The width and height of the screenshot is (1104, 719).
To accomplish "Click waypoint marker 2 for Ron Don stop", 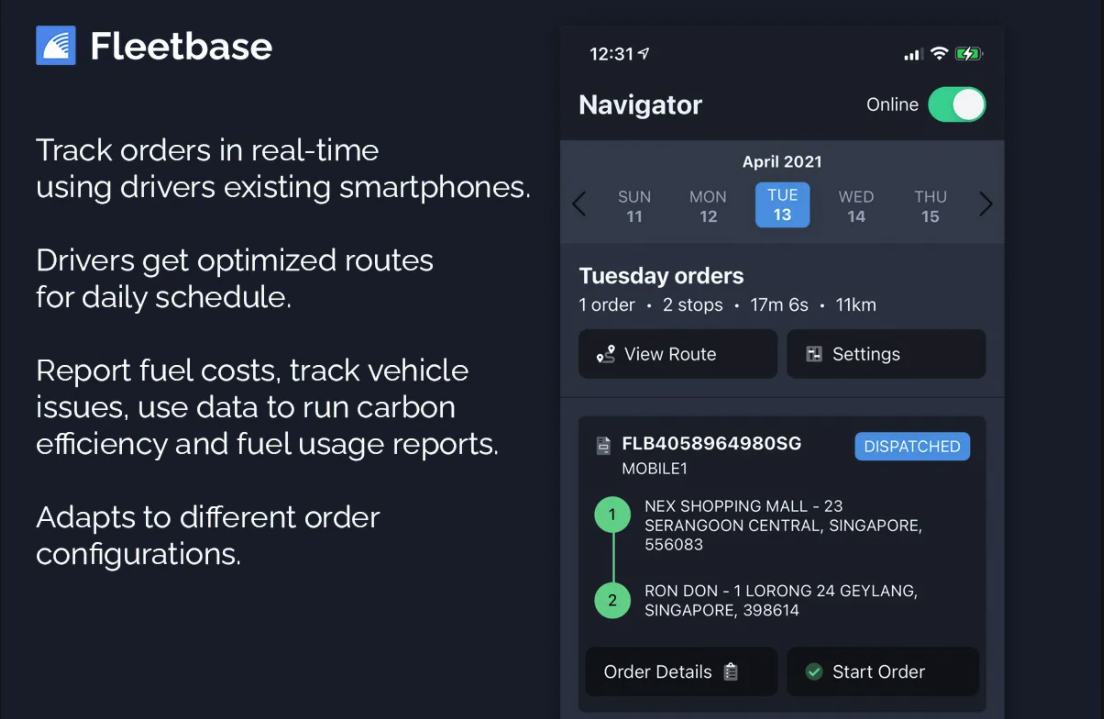I will coord(612,600).
